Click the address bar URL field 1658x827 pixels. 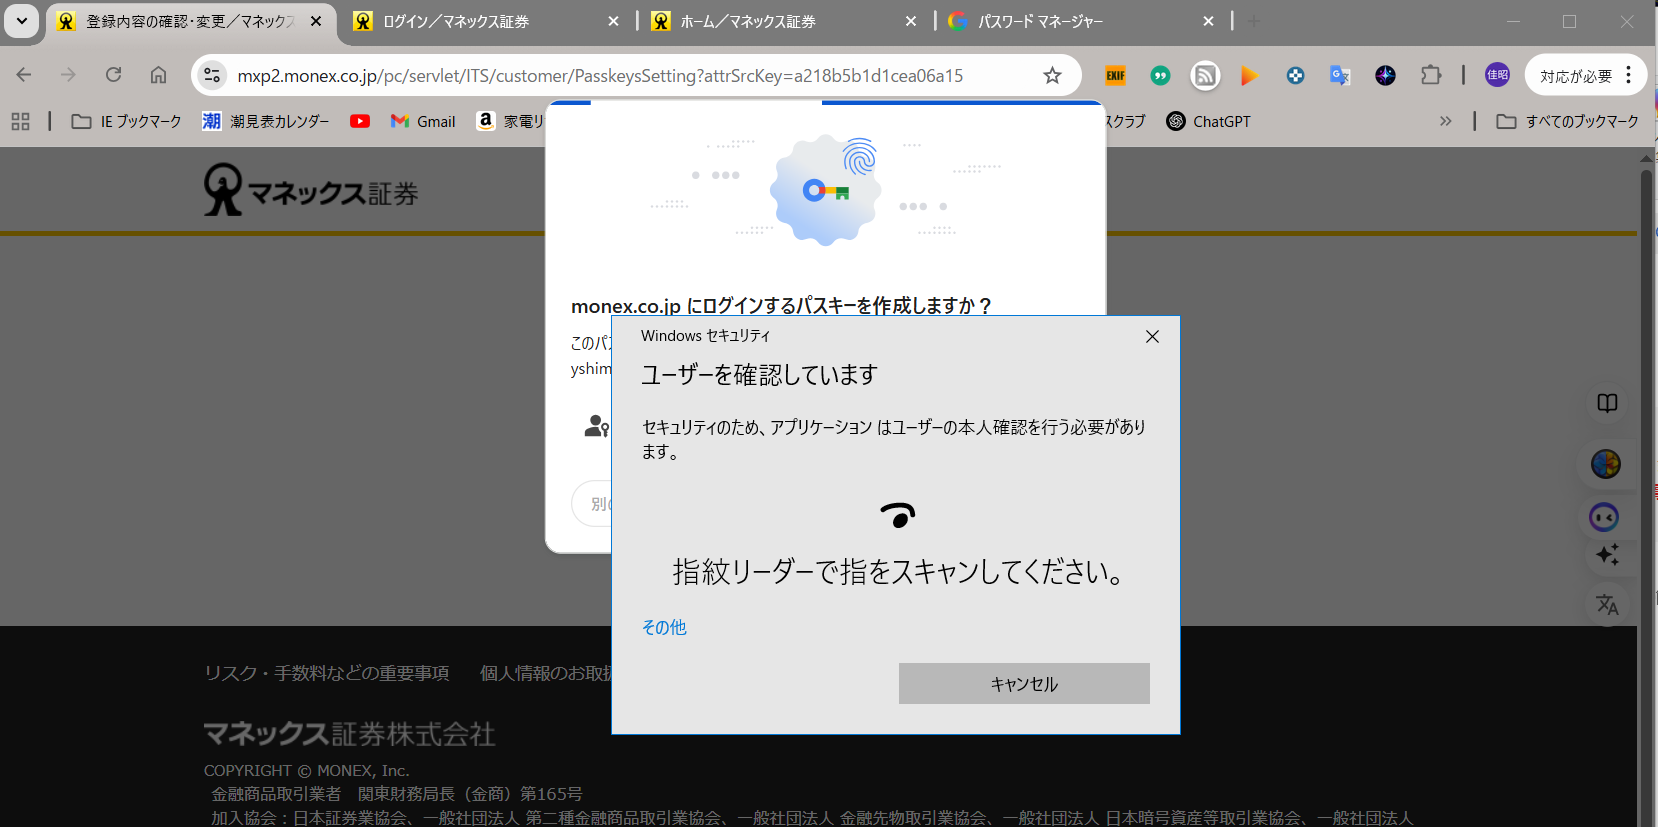(600, 76)
